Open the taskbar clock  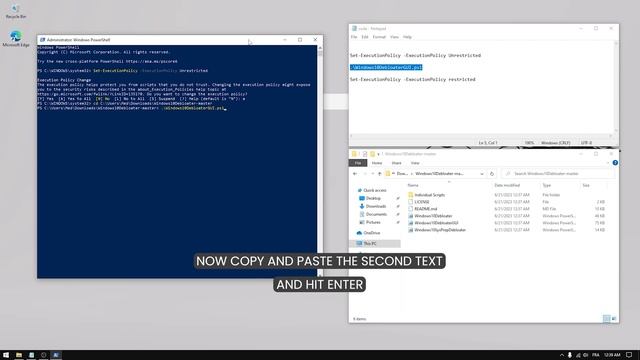point(612,355)
